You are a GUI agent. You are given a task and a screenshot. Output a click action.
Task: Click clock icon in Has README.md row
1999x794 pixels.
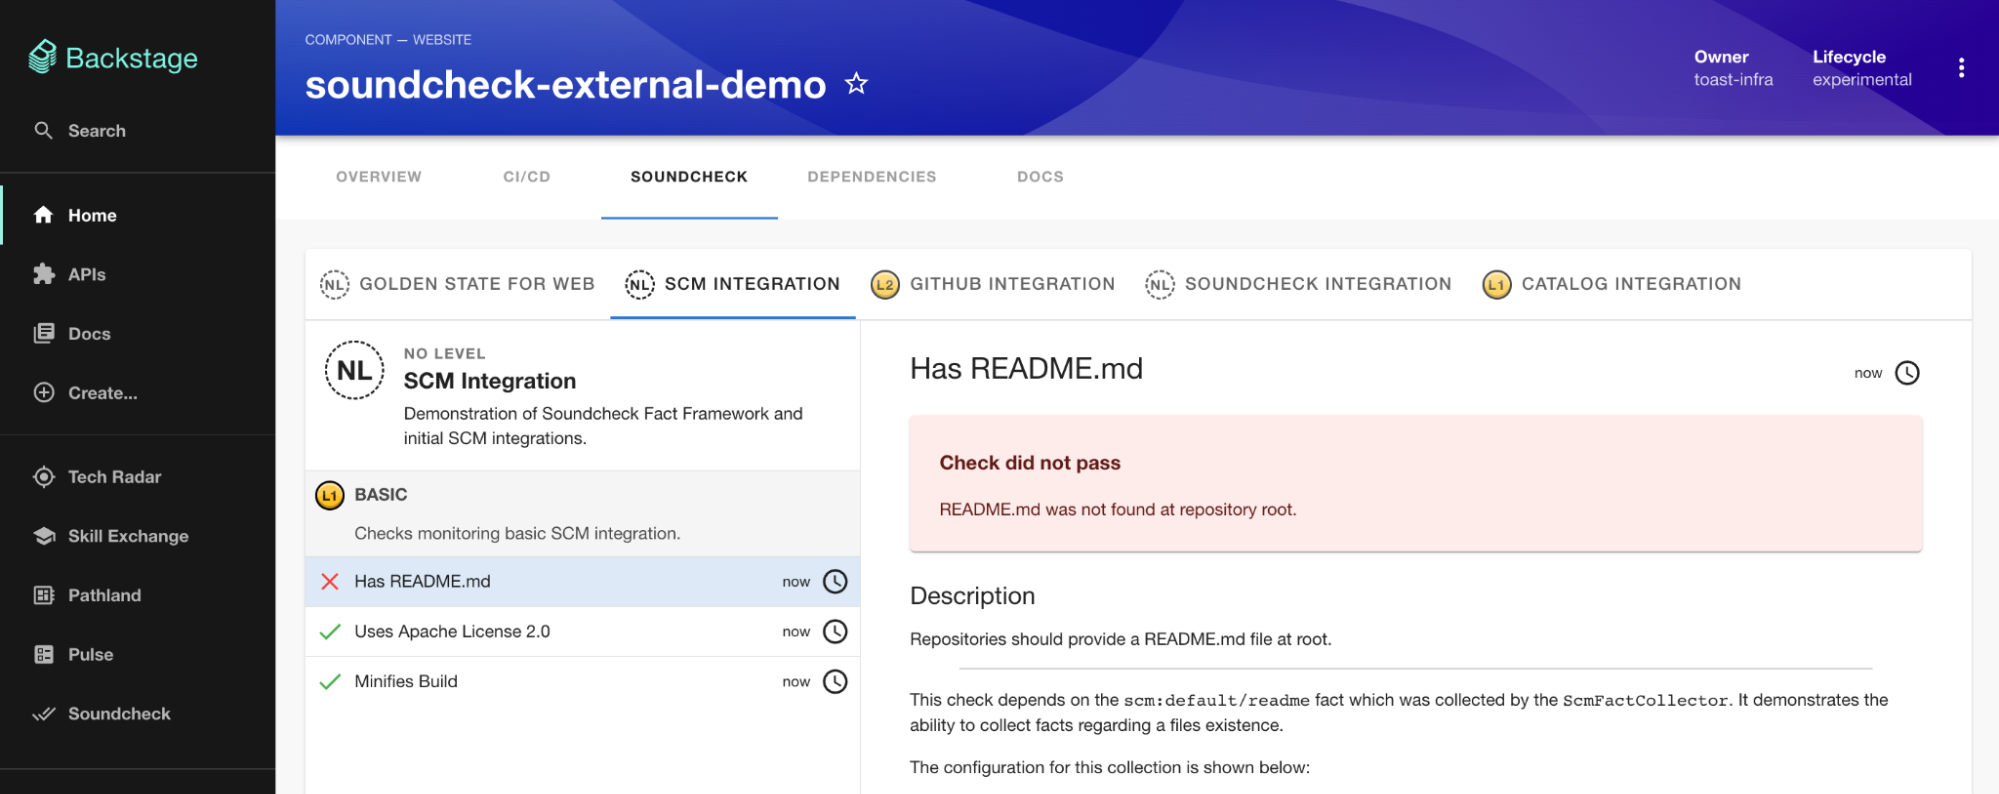(x=835, y=582)
